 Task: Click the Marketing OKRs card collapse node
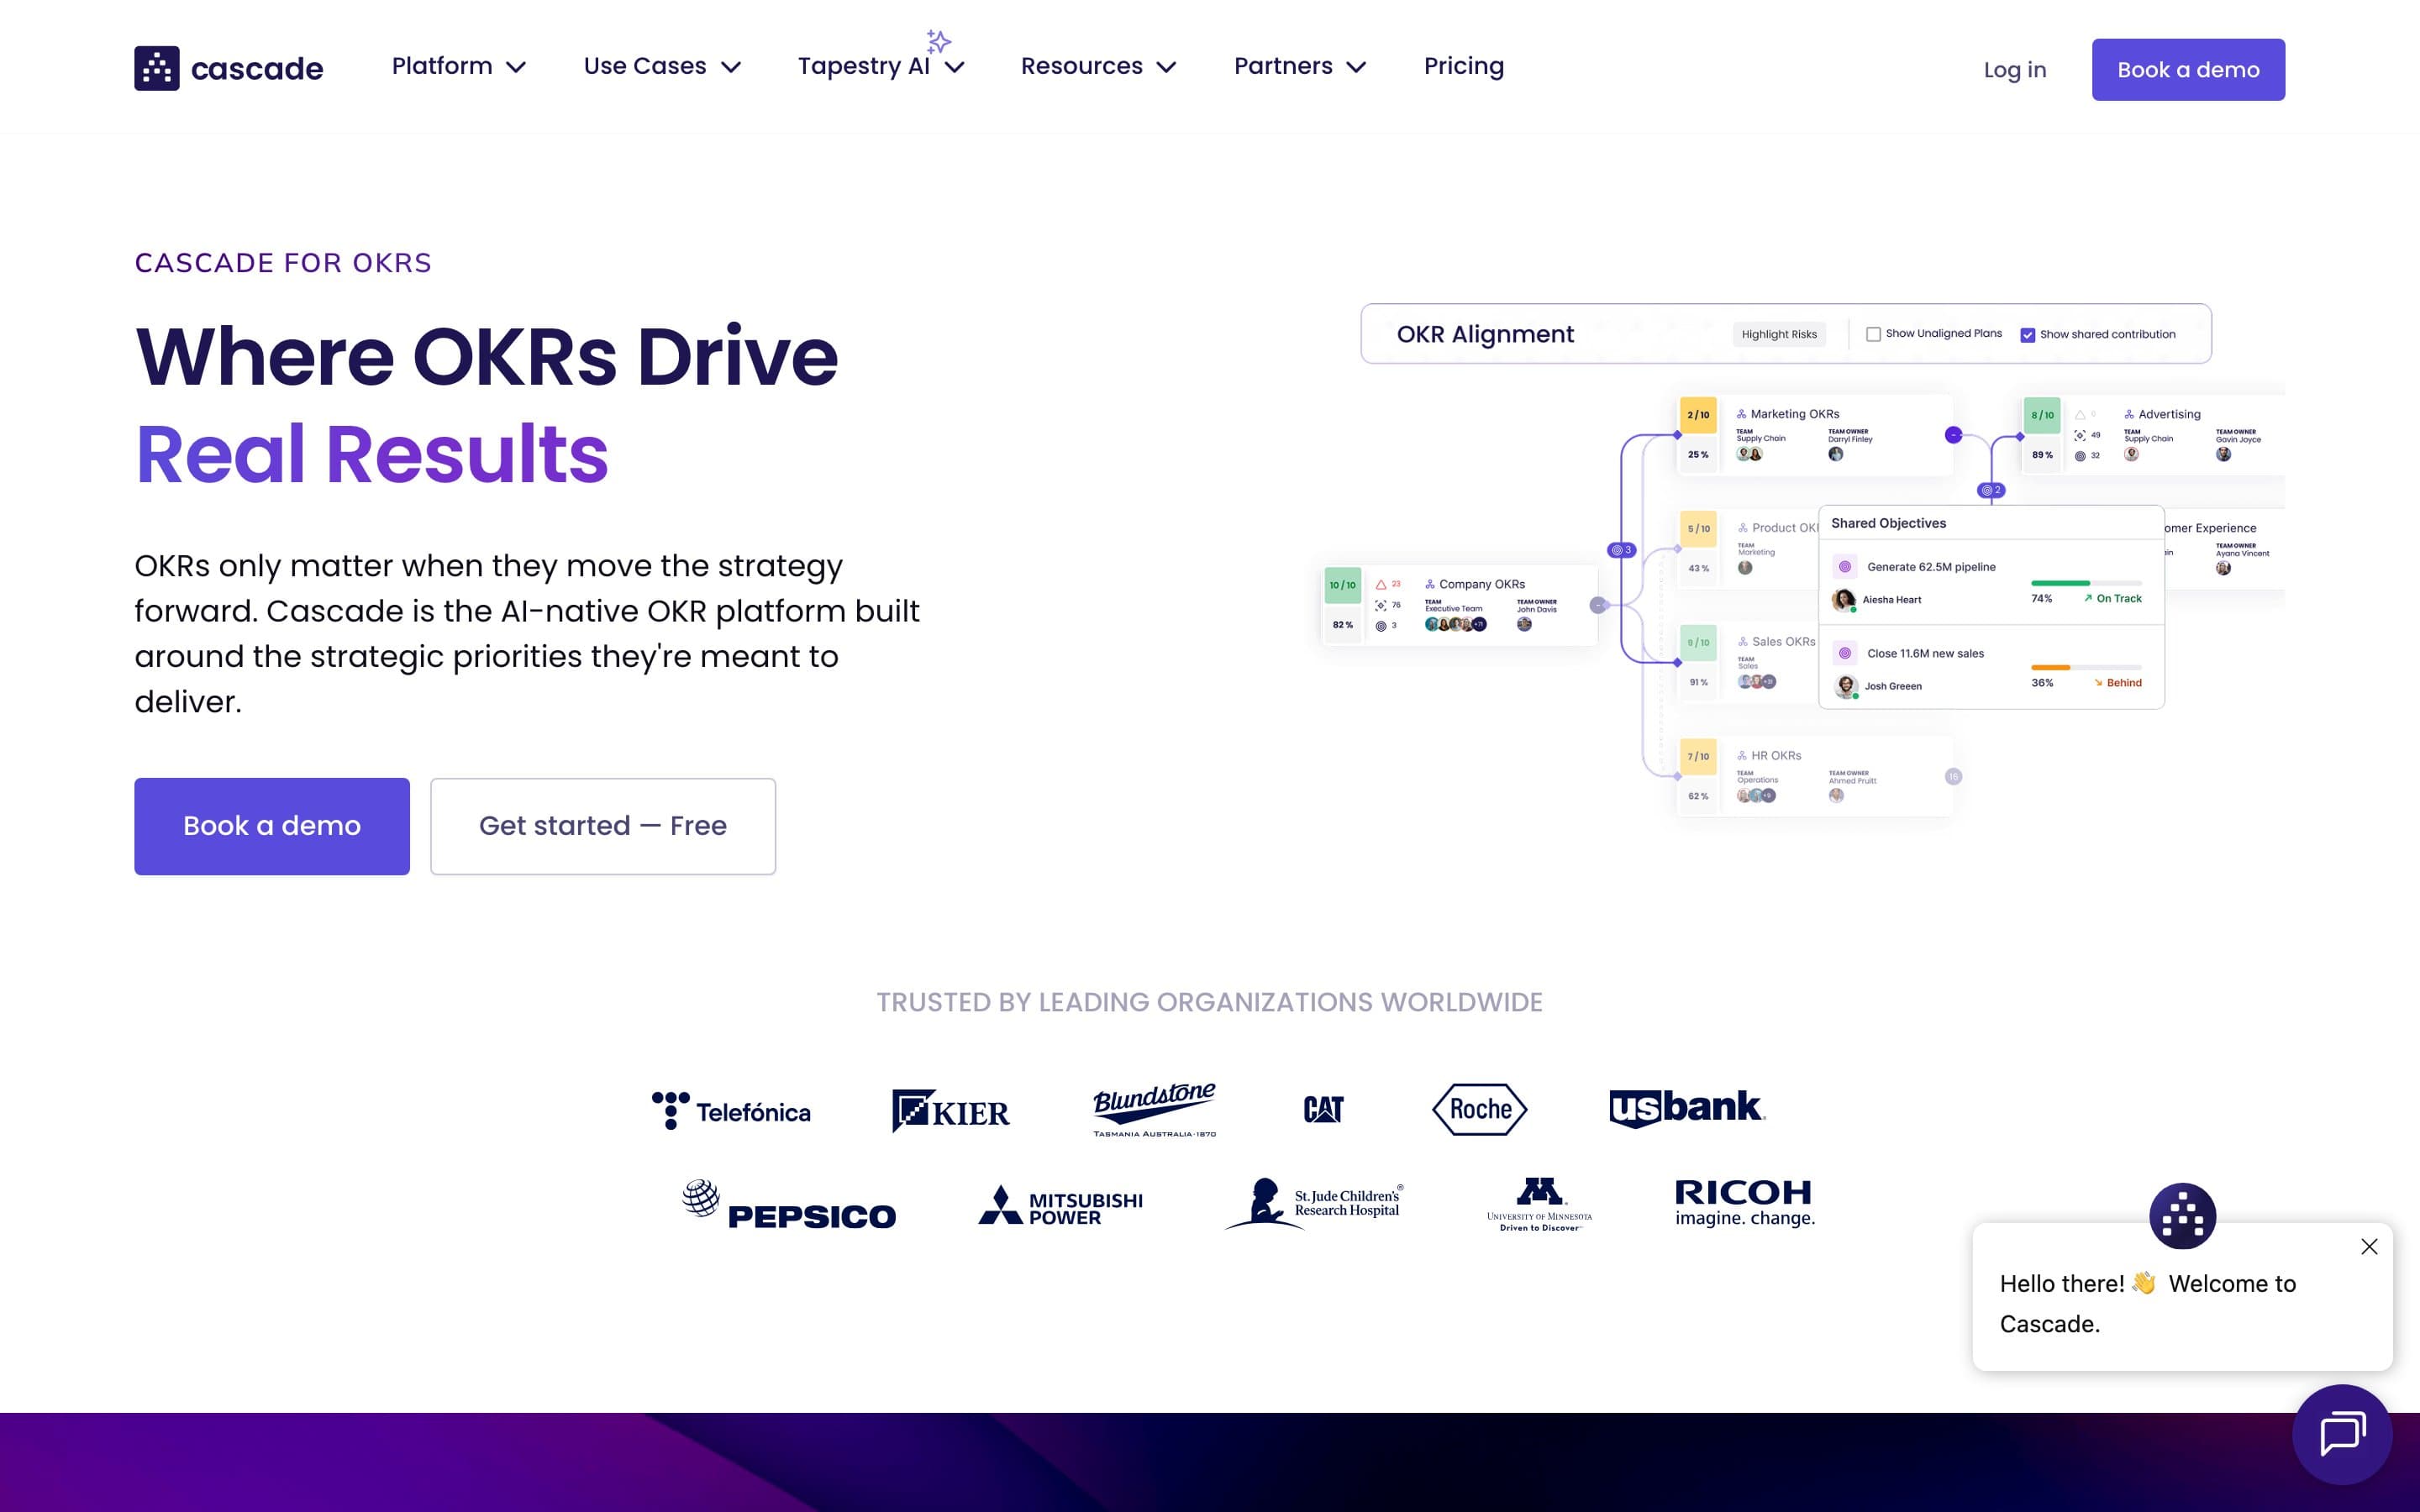tap(1953, 435)
